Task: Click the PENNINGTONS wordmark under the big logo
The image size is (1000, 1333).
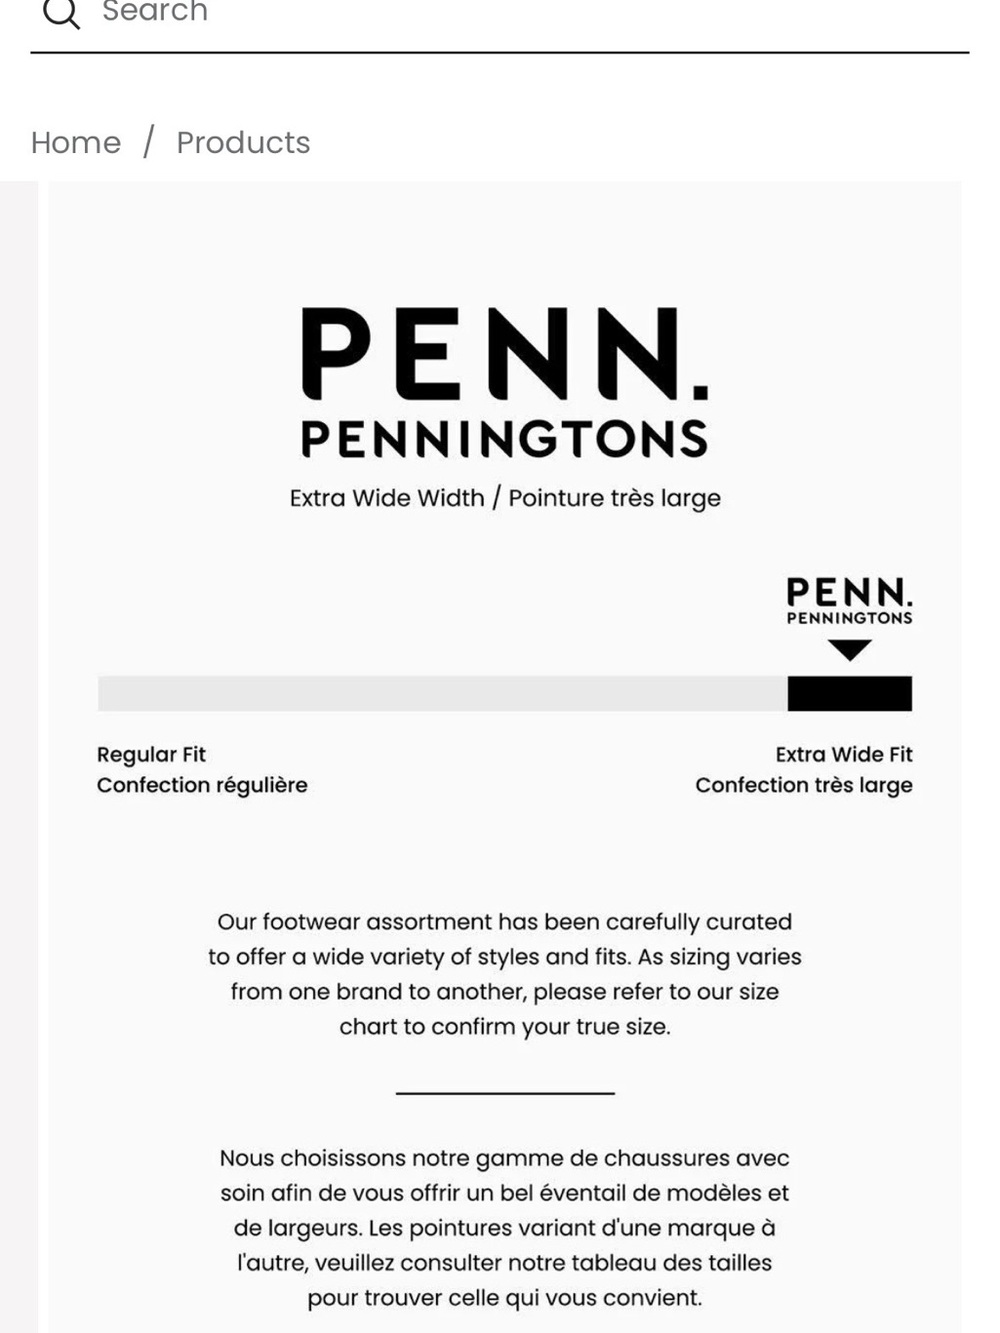Action: [505, 439]
